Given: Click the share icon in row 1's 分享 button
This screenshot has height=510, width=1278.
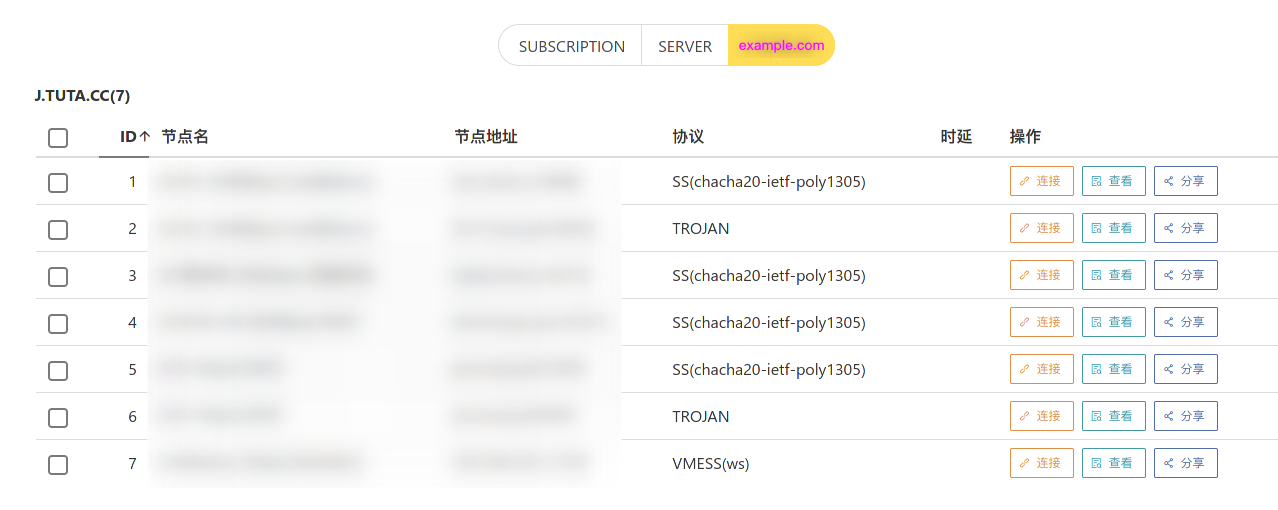Looking at the screenshot, I should pyautogui.click(x=1168, y=181).
